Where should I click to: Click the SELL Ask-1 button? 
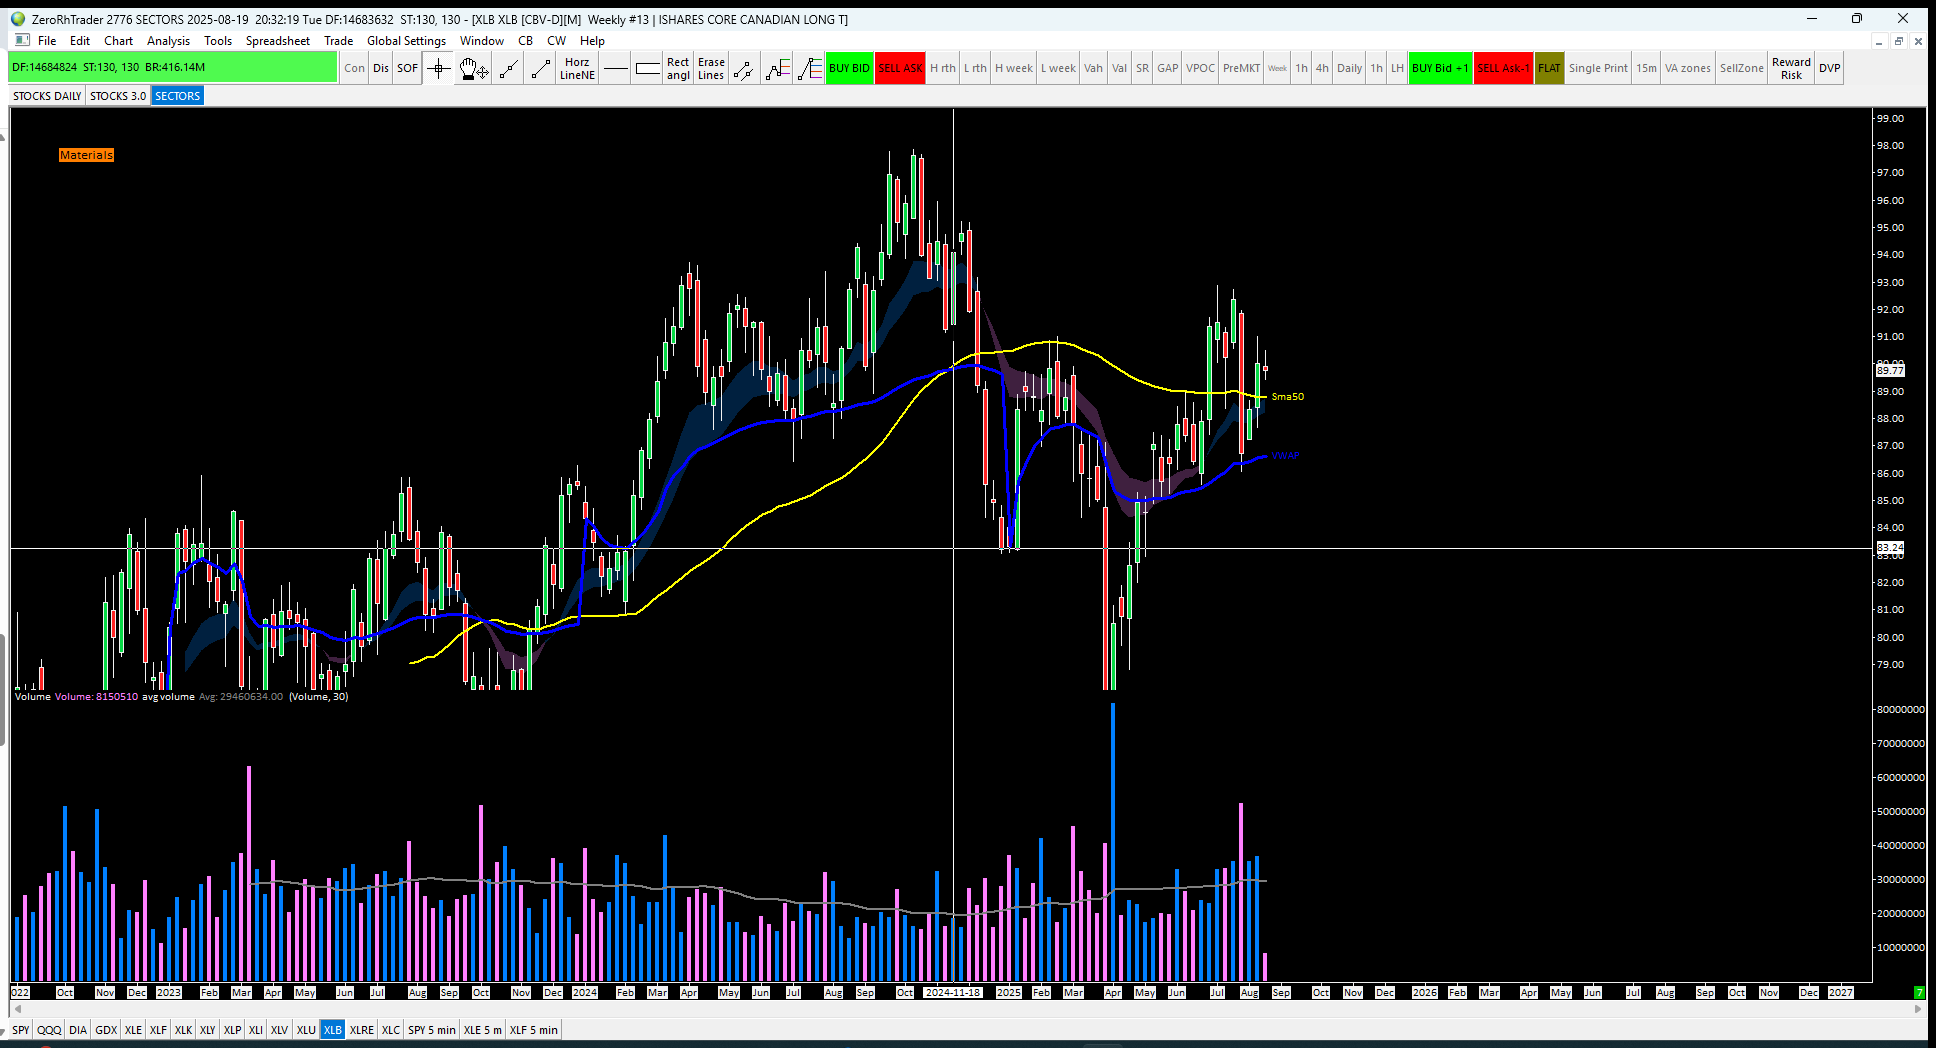(x=1503, y=68)
